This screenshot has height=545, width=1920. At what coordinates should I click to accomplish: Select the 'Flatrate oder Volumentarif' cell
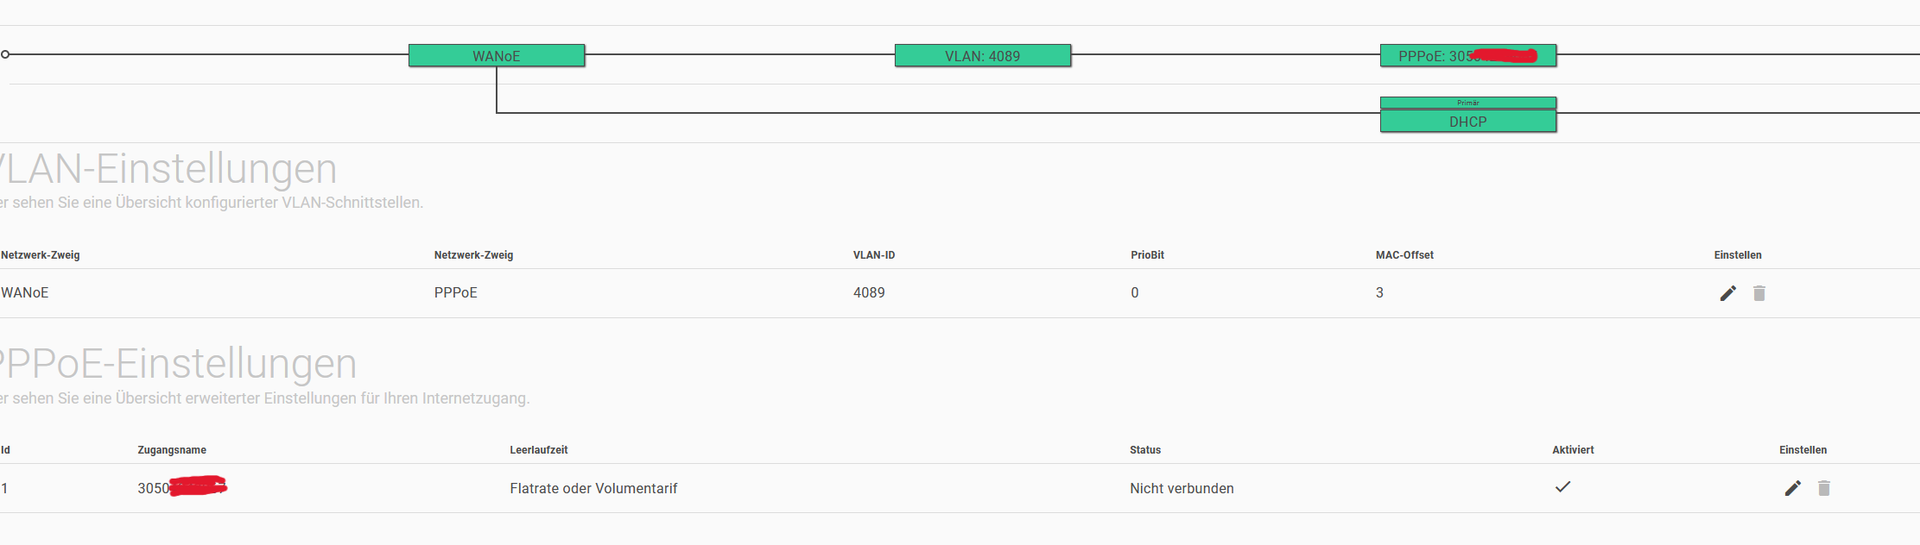click(594, 488)
